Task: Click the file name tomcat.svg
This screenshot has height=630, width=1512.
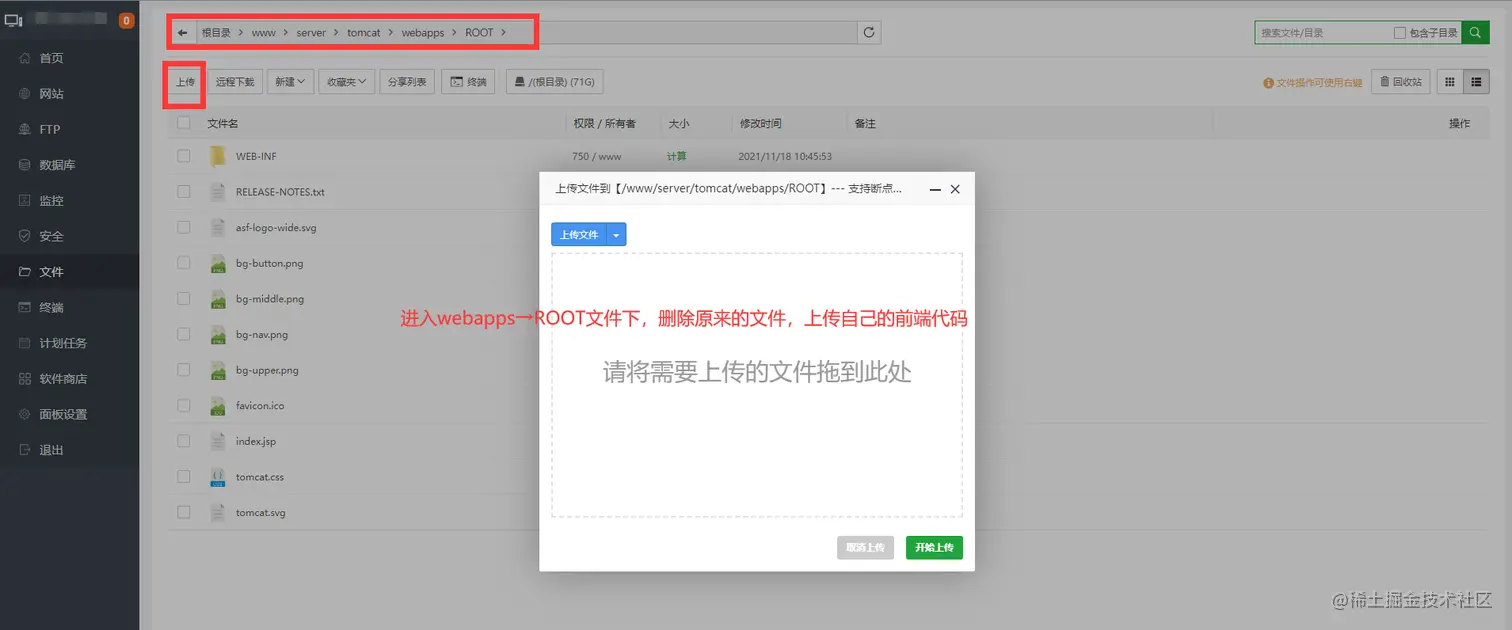Action: [x=261, y=513]
